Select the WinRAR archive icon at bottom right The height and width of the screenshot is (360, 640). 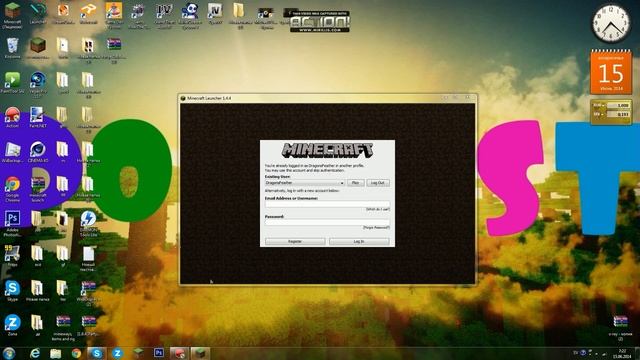(620, 327)
